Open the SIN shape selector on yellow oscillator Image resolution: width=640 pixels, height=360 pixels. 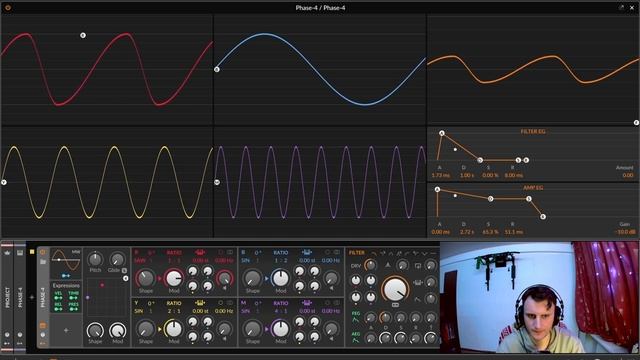139,311
